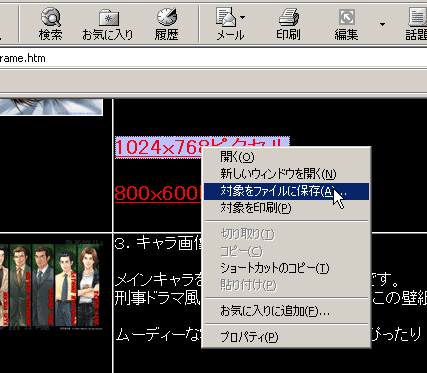Expand the メール dropdown arrow

coord(242,17)
